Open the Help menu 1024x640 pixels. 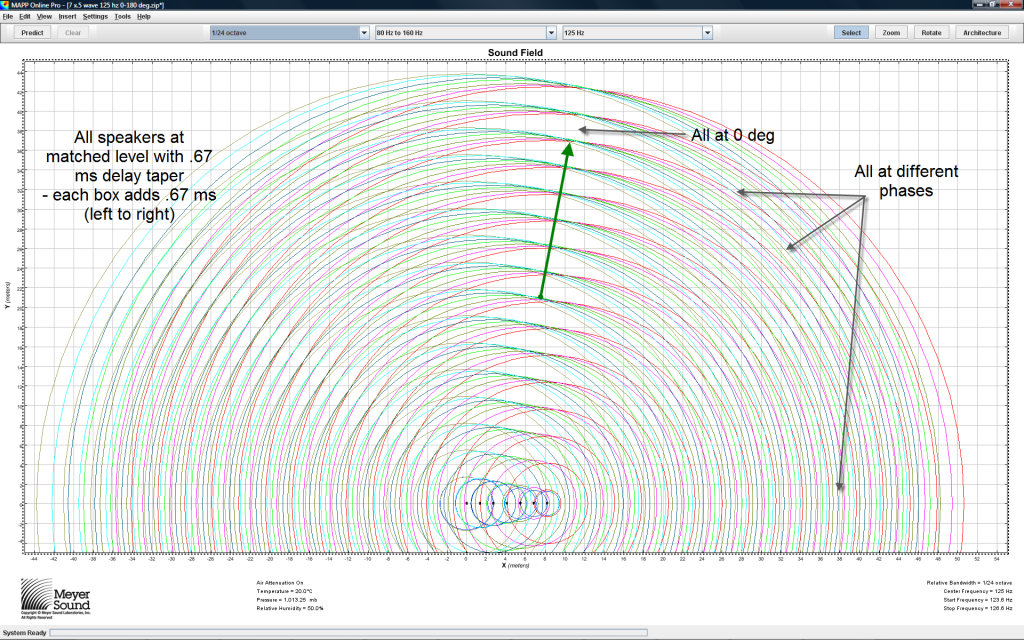click(x=144, y=16)
